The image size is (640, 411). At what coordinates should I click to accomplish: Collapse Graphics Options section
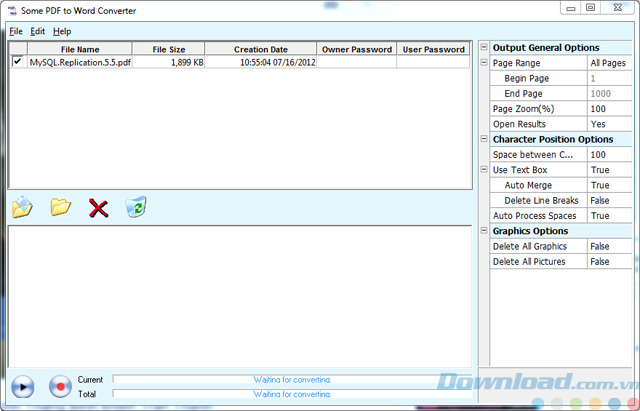[484, 231]
